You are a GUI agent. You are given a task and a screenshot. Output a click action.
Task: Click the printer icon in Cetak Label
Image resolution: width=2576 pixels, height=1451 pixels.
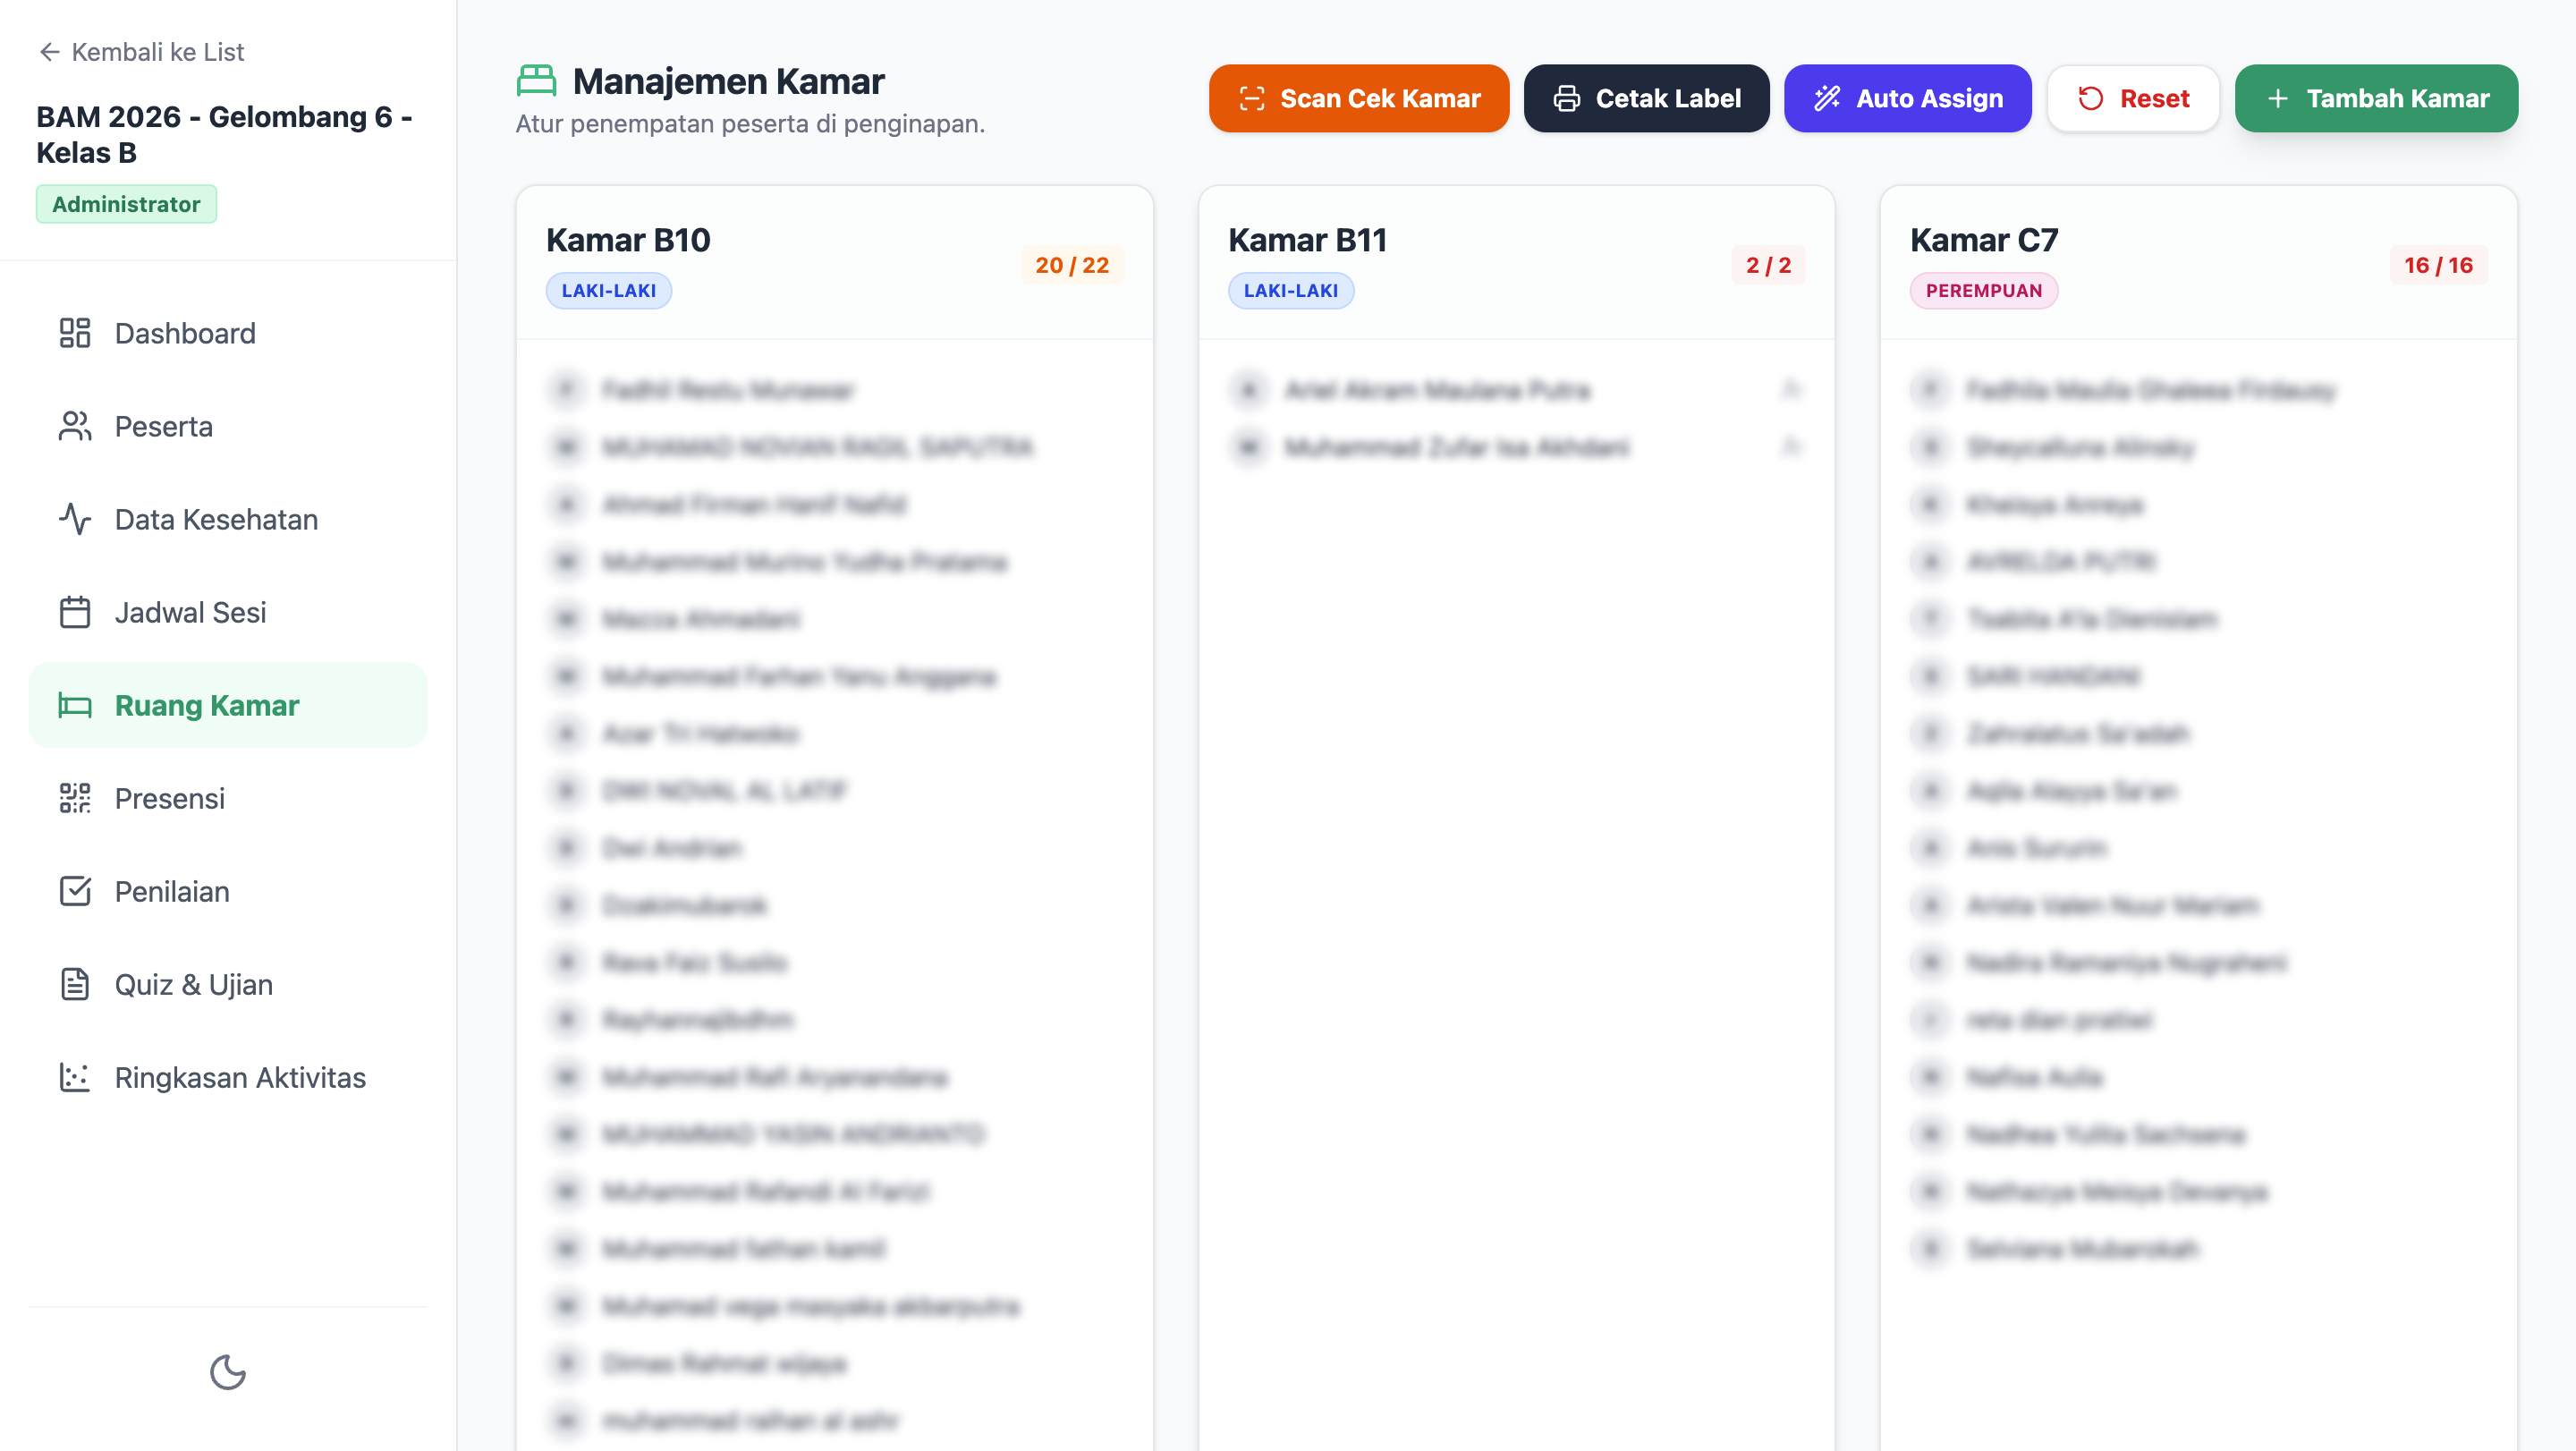pyautogui.click(x=1567, y=98)
